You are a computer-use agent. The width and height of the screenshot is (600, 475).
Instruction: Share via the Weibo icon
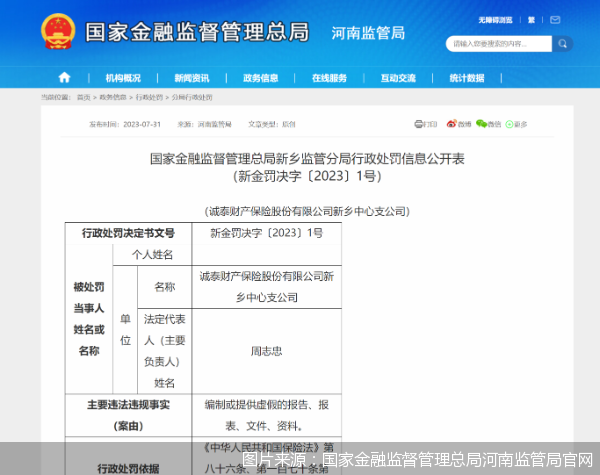(x=452, y=124)
